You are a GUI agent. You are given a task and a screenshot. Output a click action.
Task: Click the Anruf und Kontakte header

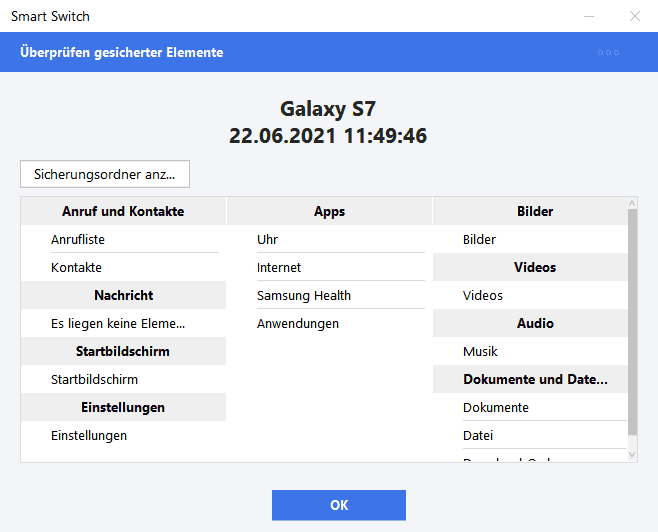(123, 211)
